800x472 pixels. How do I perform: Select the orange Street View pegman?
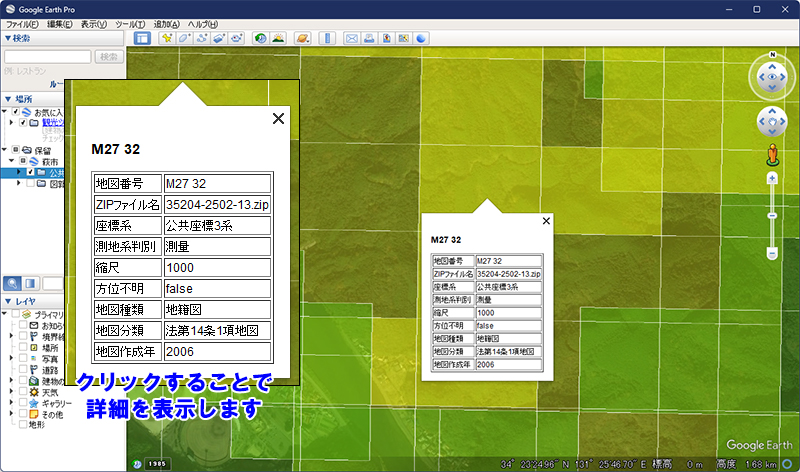(x=772, y=155)
